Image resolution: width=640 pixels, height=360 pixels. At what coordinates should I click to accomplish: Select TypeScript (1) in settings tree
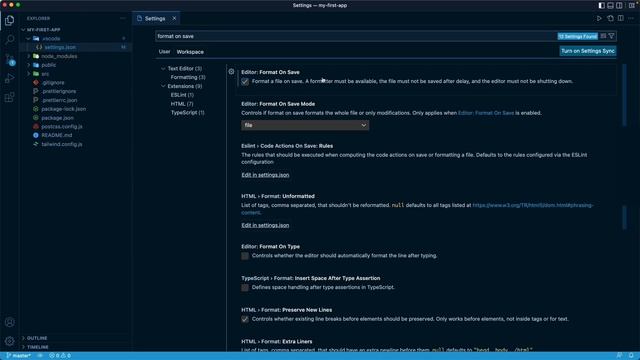[187, 112]
